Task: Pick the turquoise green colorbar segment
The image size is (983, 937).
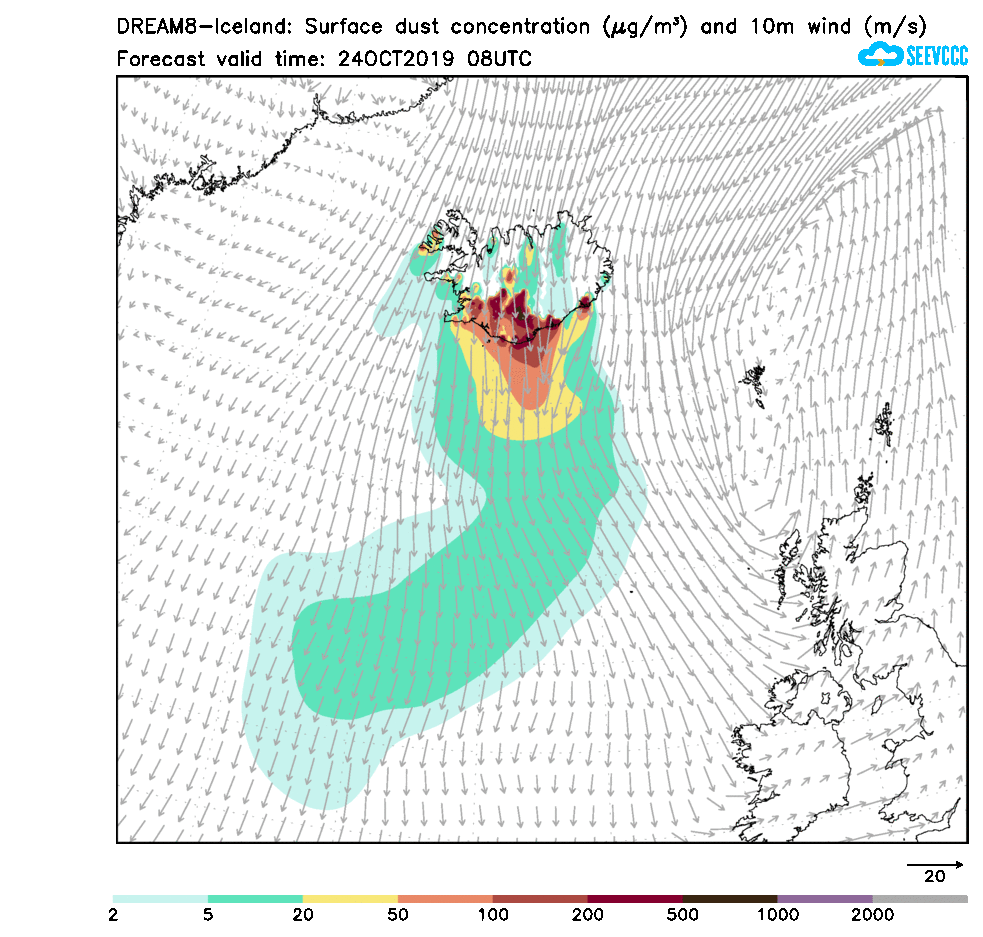Action: pos(255,899)
